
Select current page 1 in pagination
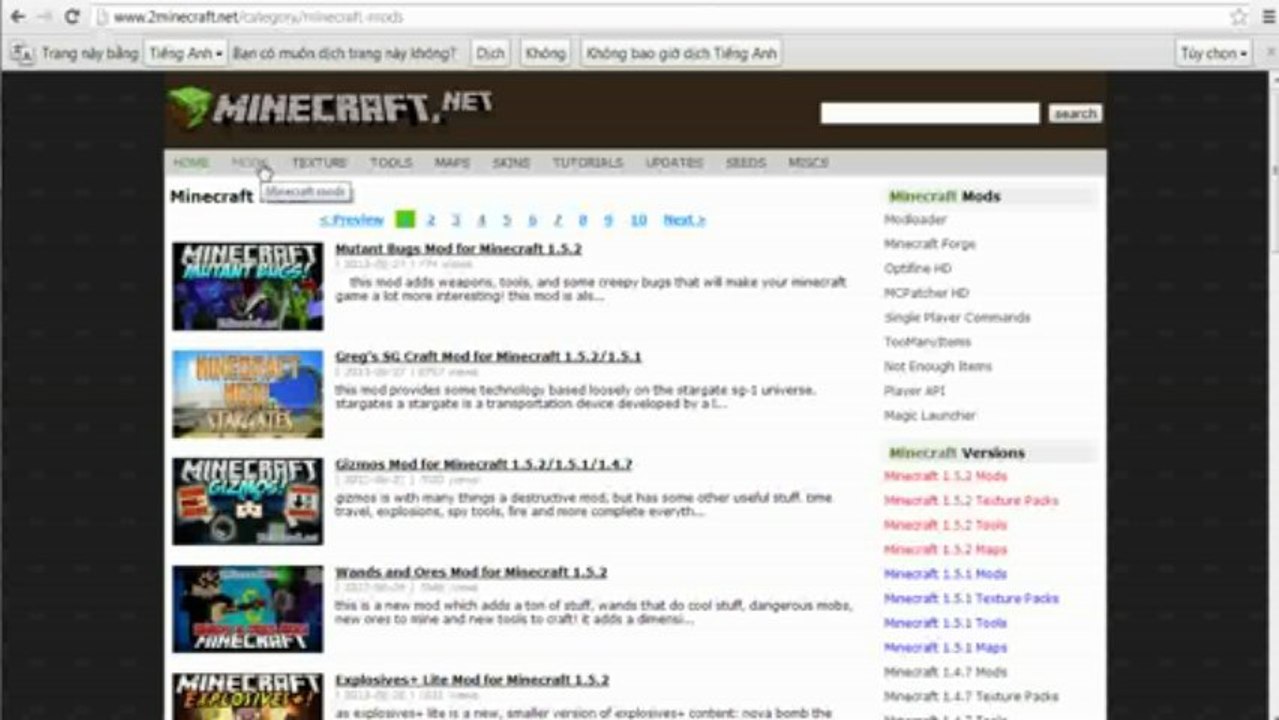click(x=405, y=220)
